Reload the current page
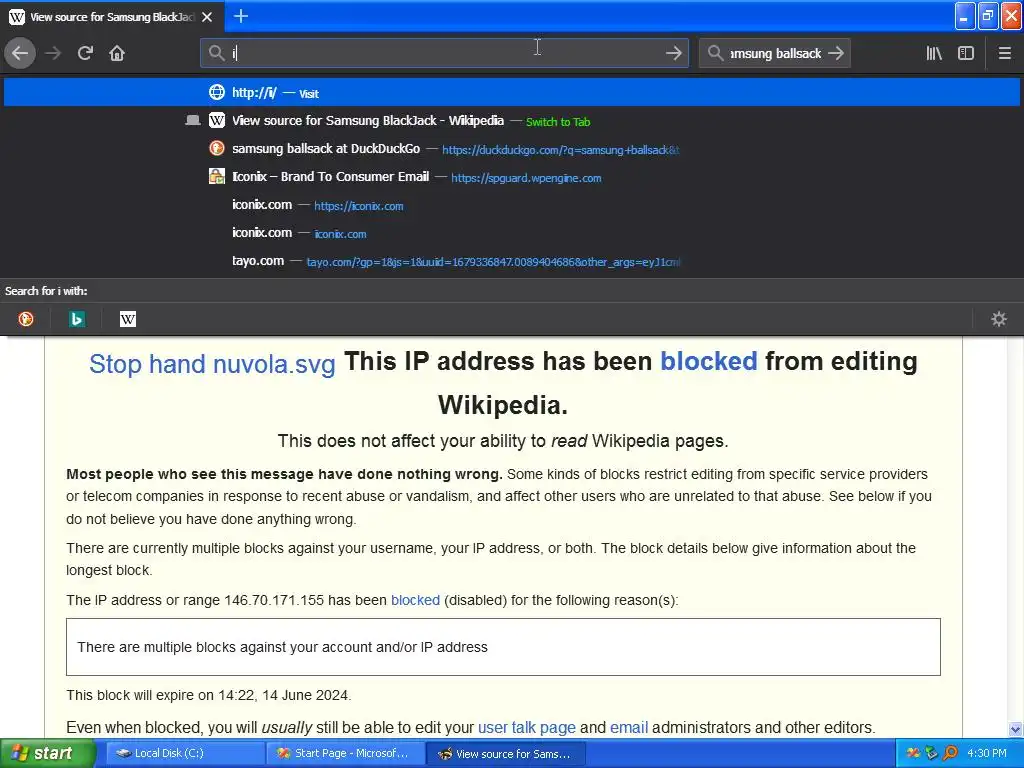Screen dimensions: 1024x768 pyautogui.click(x=85, y=53)
